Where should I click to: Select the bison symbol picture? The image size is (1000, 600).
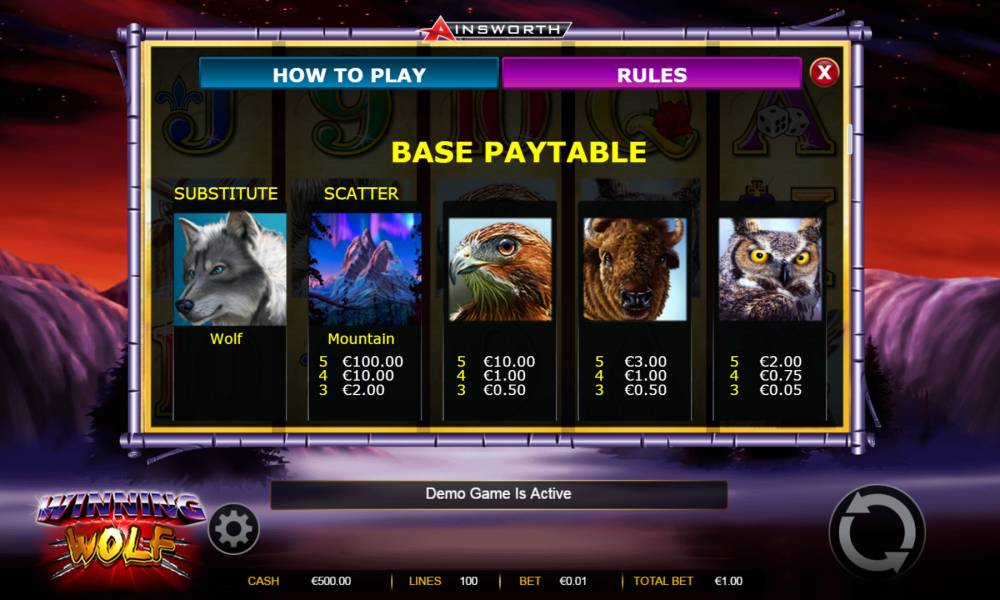635,269
